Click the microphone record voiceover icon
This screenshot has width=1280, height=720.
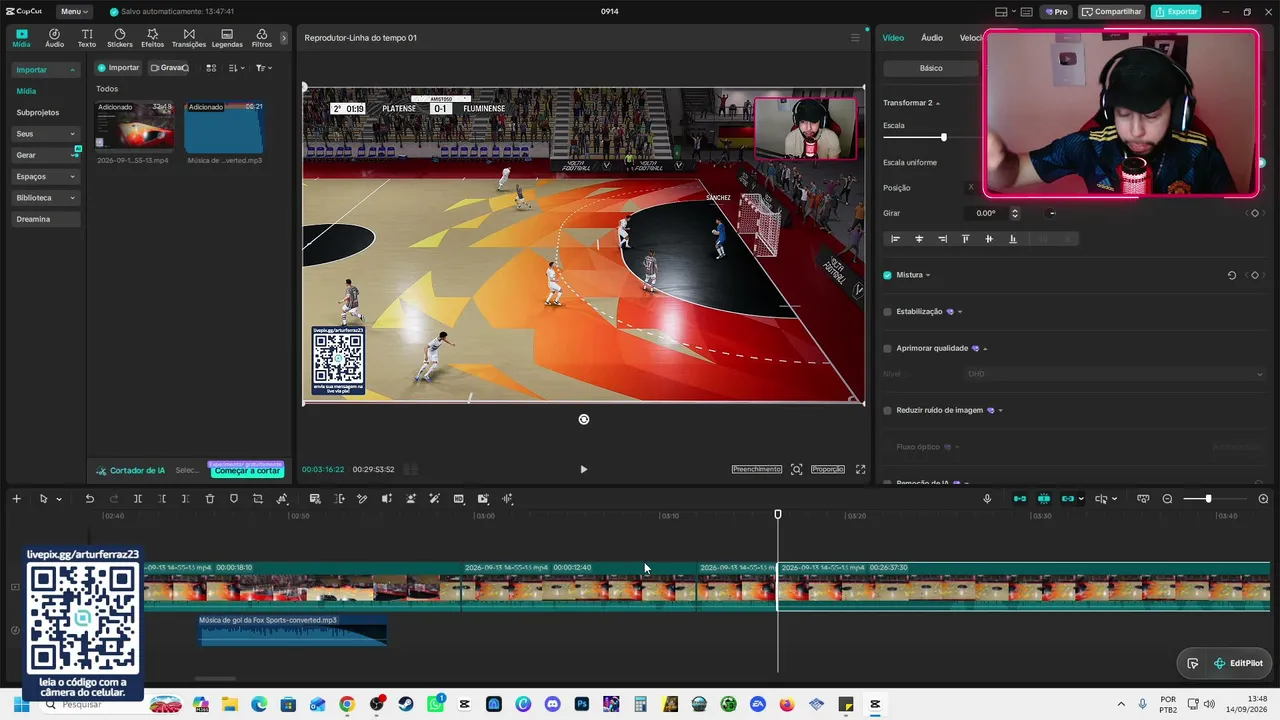point(987,499)
